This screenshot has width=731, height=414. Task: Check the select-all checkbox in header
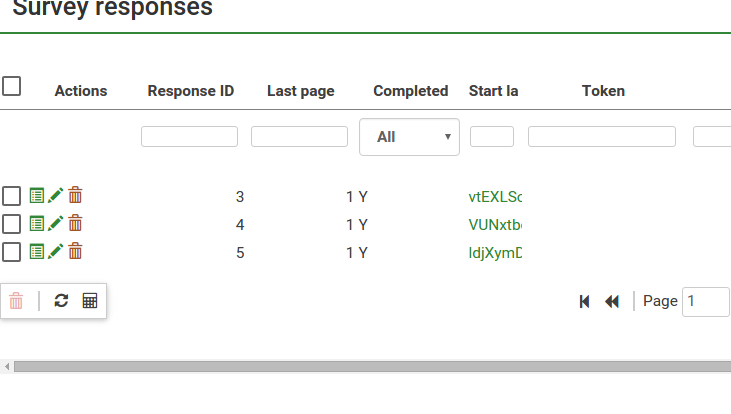click(x=12, y=87)
